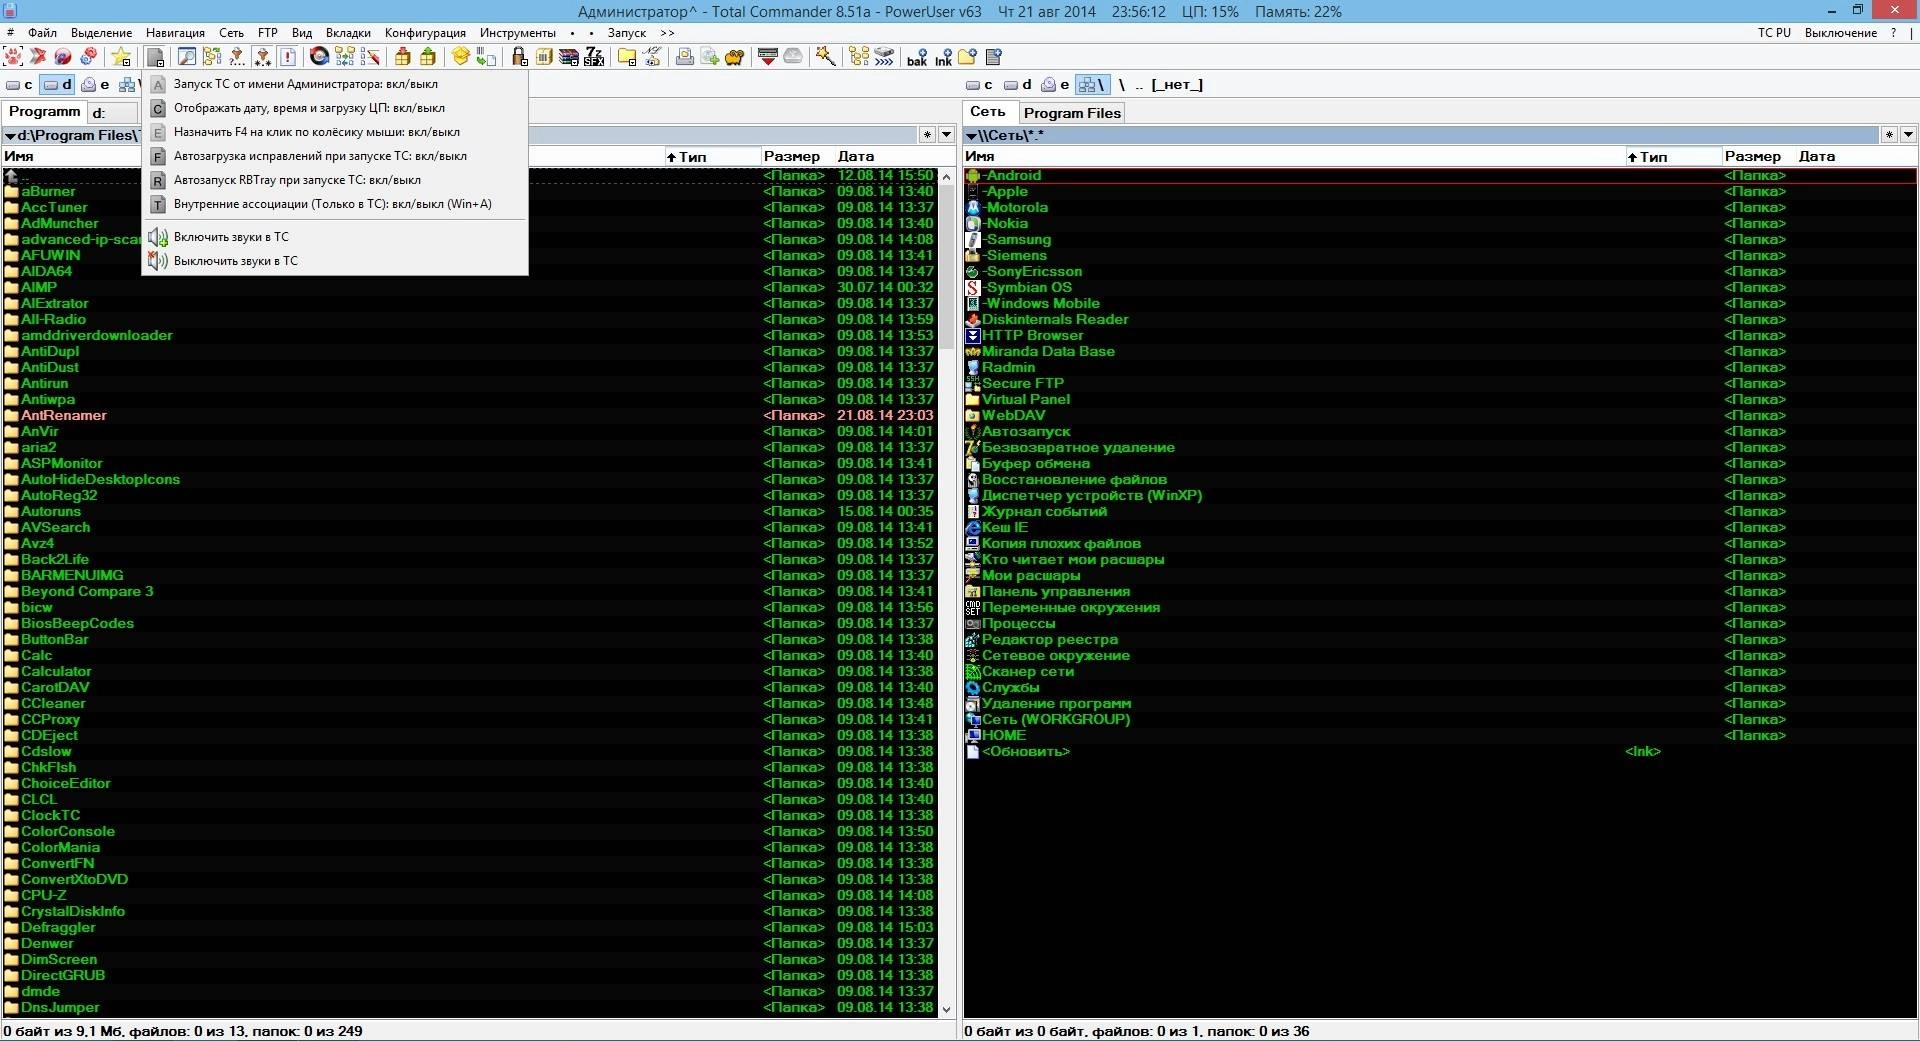
Task: Click the red paw icon in toolbar
Action: coord(13,57)
